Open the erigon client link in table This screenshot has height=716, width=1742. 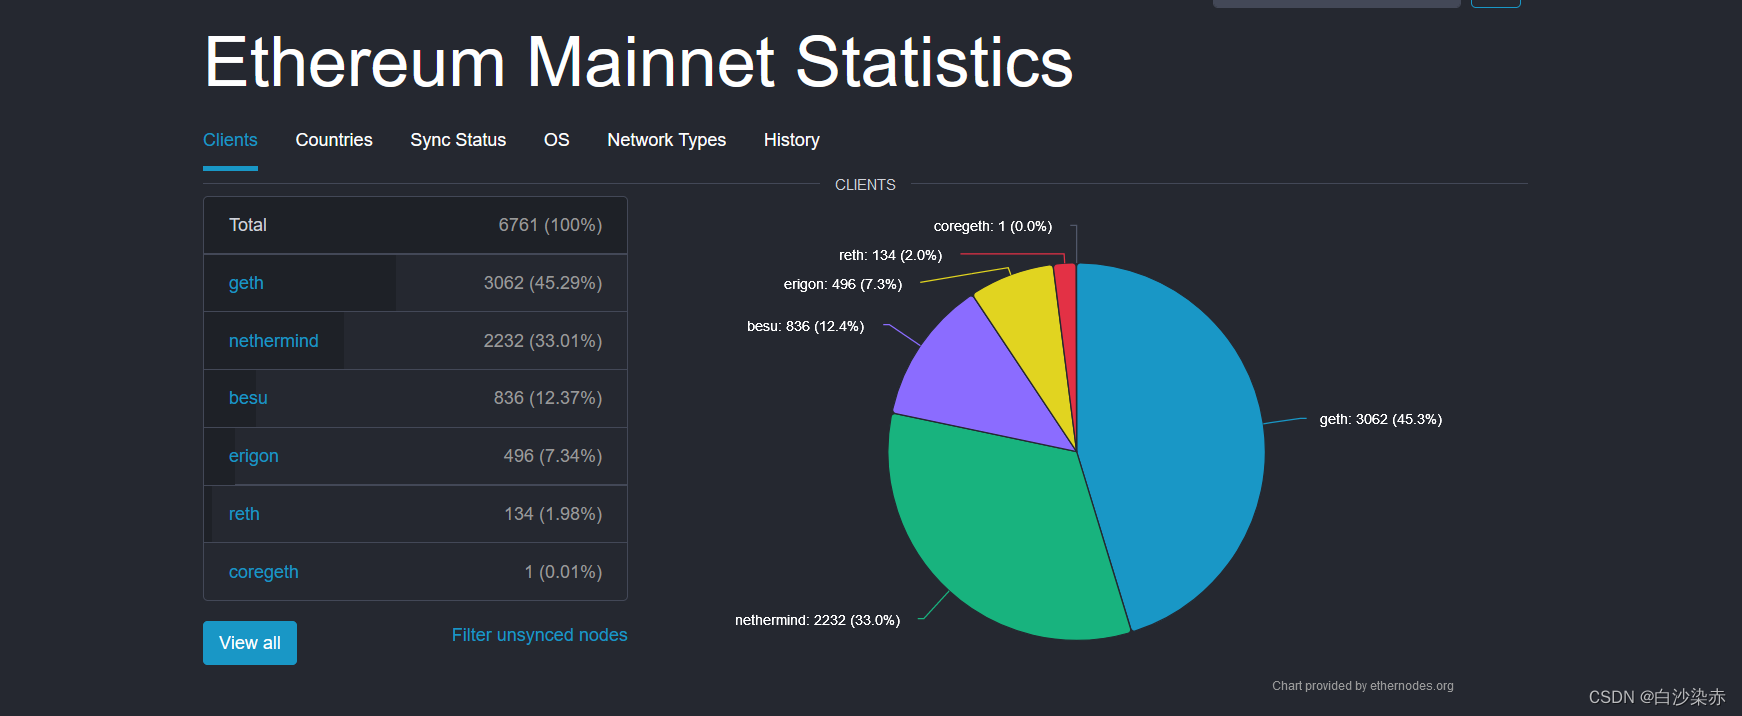click(254, 456)
